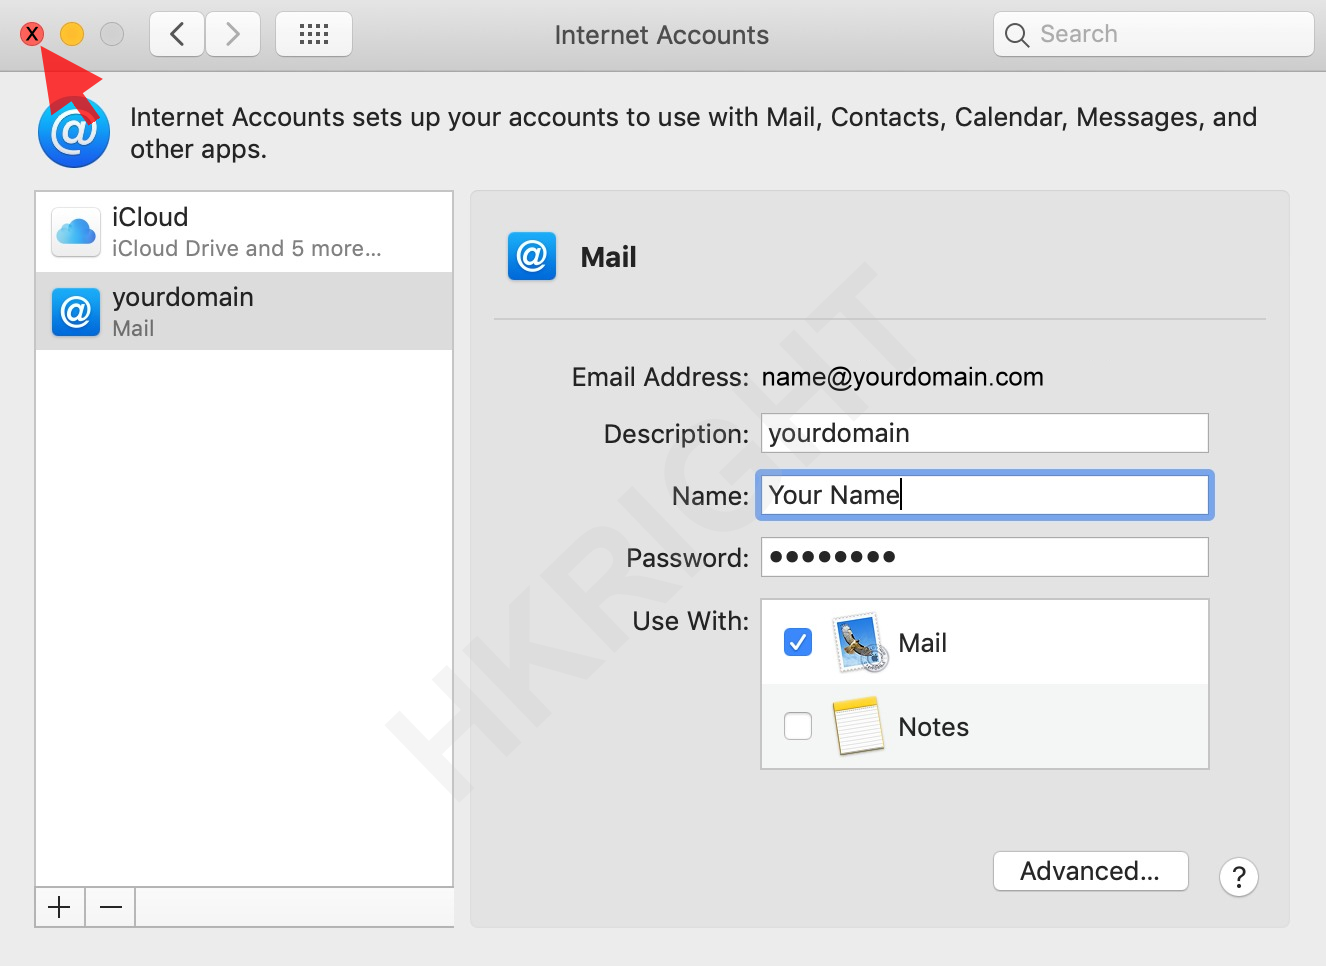Click the Mail app stamp icon
This screenshot has width=1326, height=966.
[860, 642]
